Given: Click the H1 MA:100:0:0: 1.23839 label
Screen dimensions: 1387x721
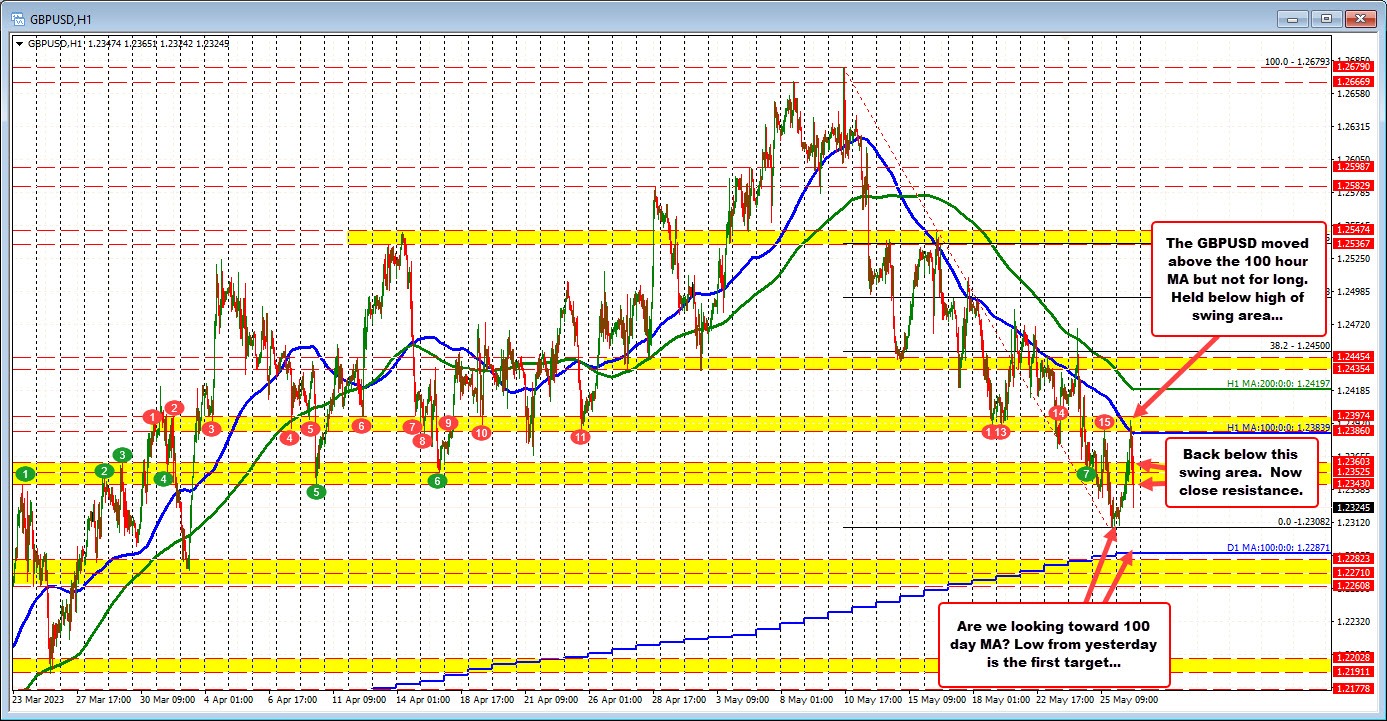Looking at the screenshot, I should (1279, 426).
